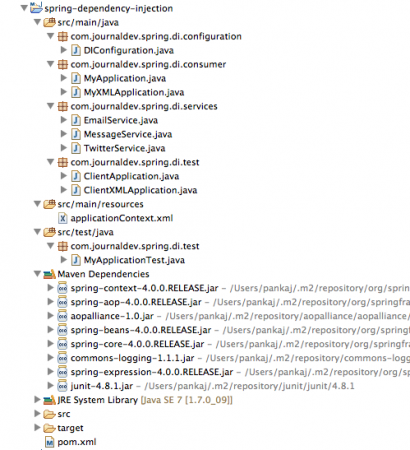Image resolution: width=410 pixels, height=450 pixels.
Task: Click the target folder icon
Action: 49,428
